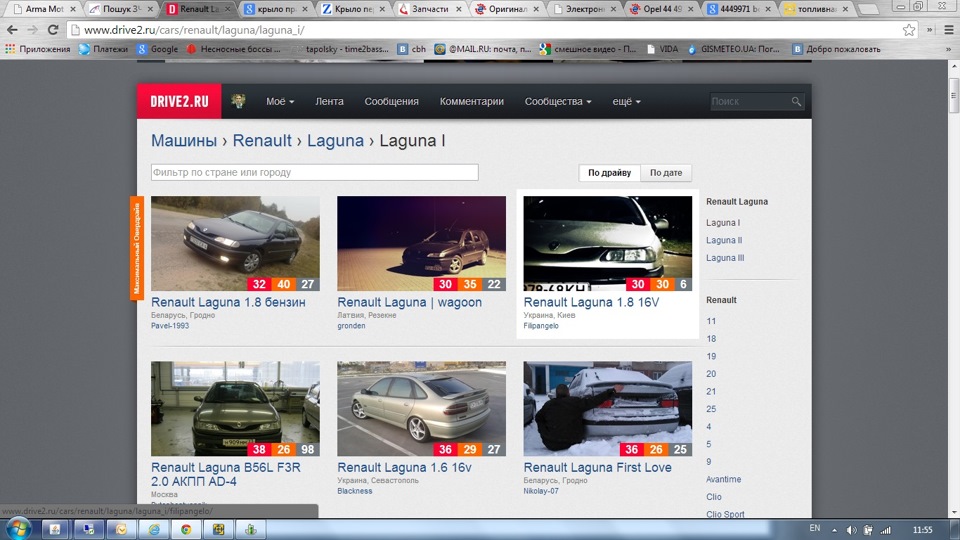Open Renault 19 model in sidebar
Image resolution: width=960 pixels, height=540 pixels.
tap(711, 356)
